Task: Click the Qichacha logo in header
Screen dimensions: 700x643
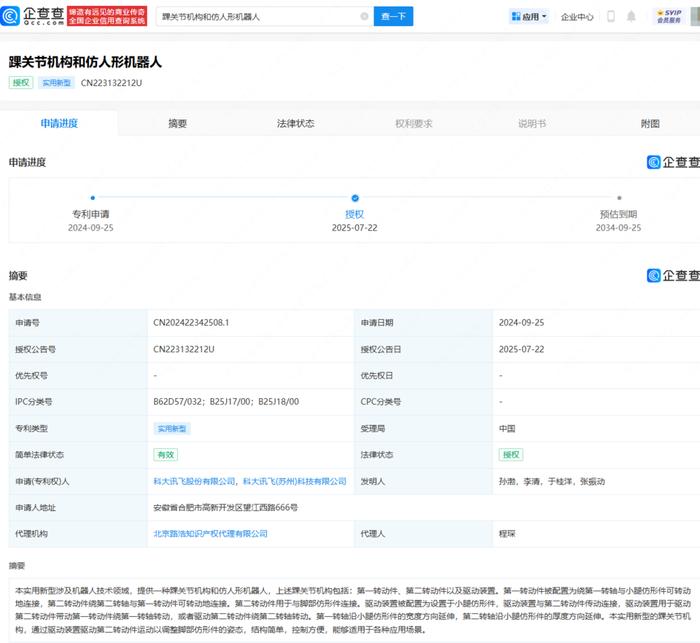Action: pyautogui.click(x=33, y=16)
